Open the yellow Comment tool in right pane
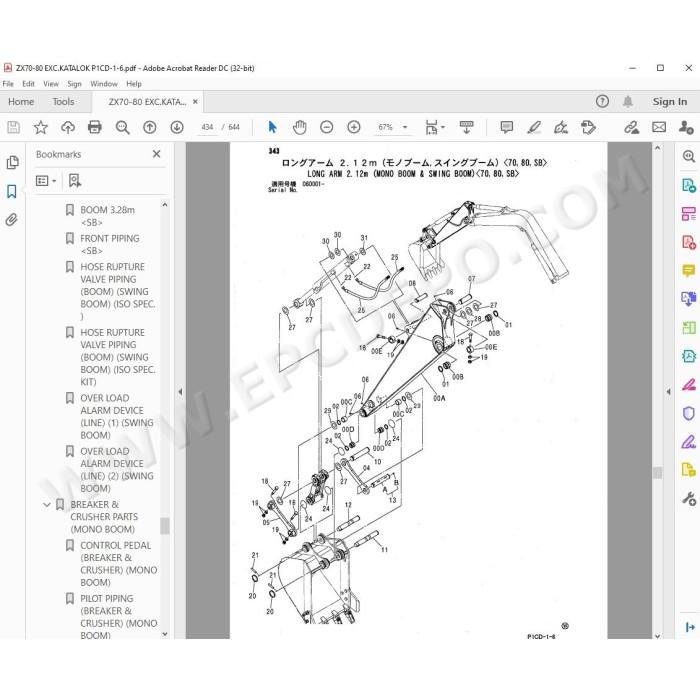The image size is (700, 700). click(x=689, y=271)
